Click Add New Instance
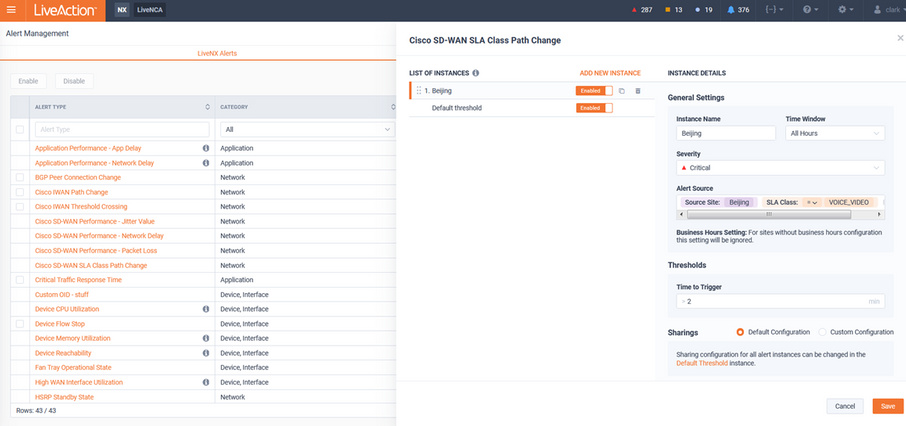Image resolution: width=906 pixels, height=426 pixels. 610,73
